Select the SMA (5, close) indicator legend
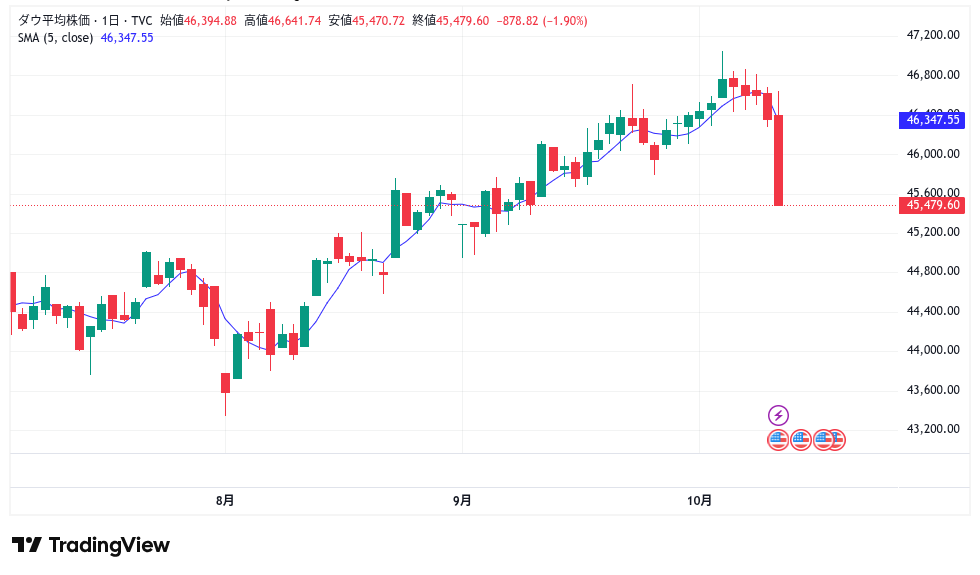This screenshot has height=575, width=980. coord(55,38)
